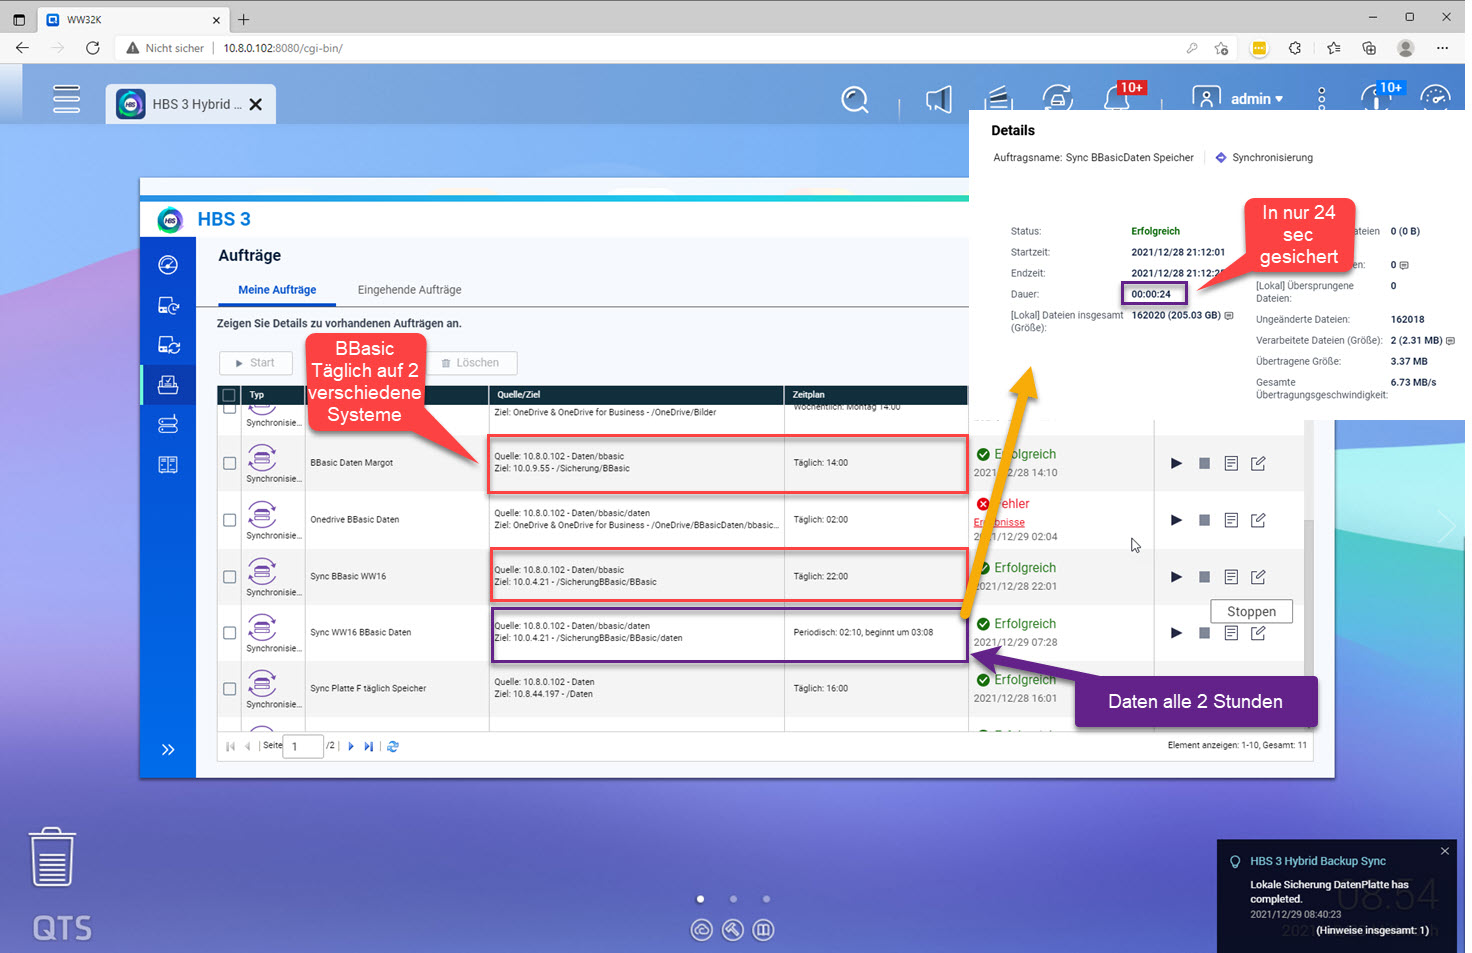Go to the next page of jobs
Screen dimensions: 1472x953
click(x=350, y=746)
